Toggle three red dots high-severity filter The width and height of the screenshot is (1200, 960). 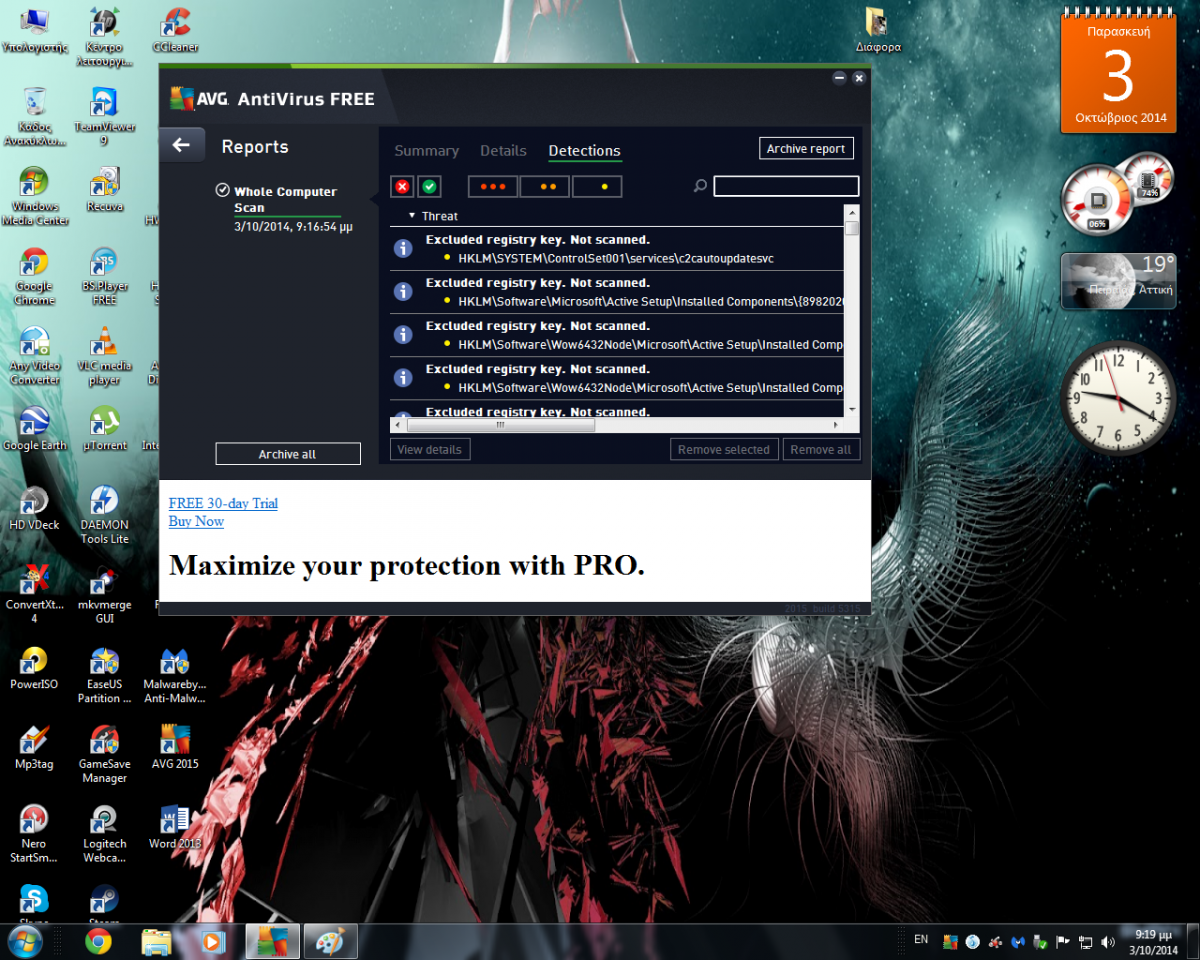493,187
